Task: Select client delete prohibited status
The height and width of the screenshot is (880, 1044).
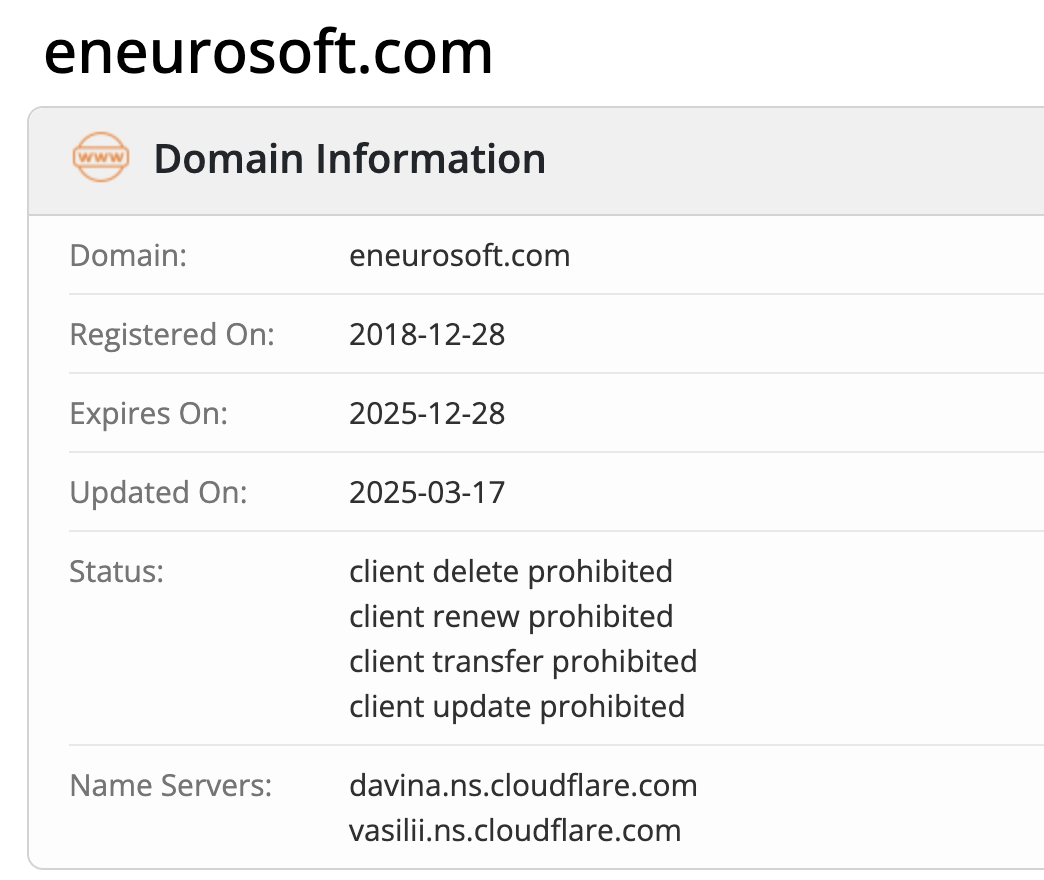Action: 511,572
